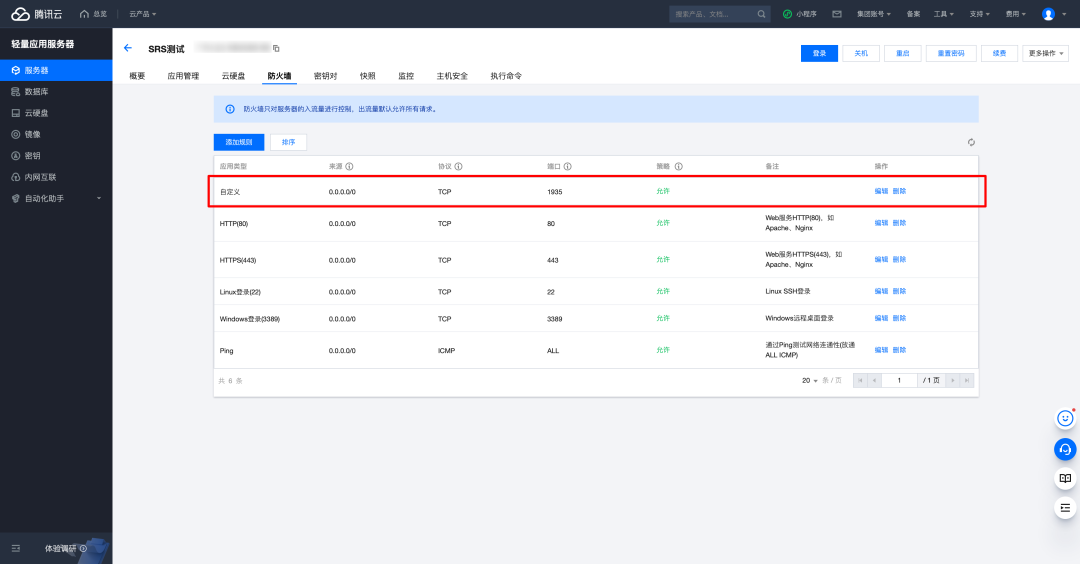Expand the 集团账号 dropdown
The image size is (1080, 564).
[x=873, y=14]
